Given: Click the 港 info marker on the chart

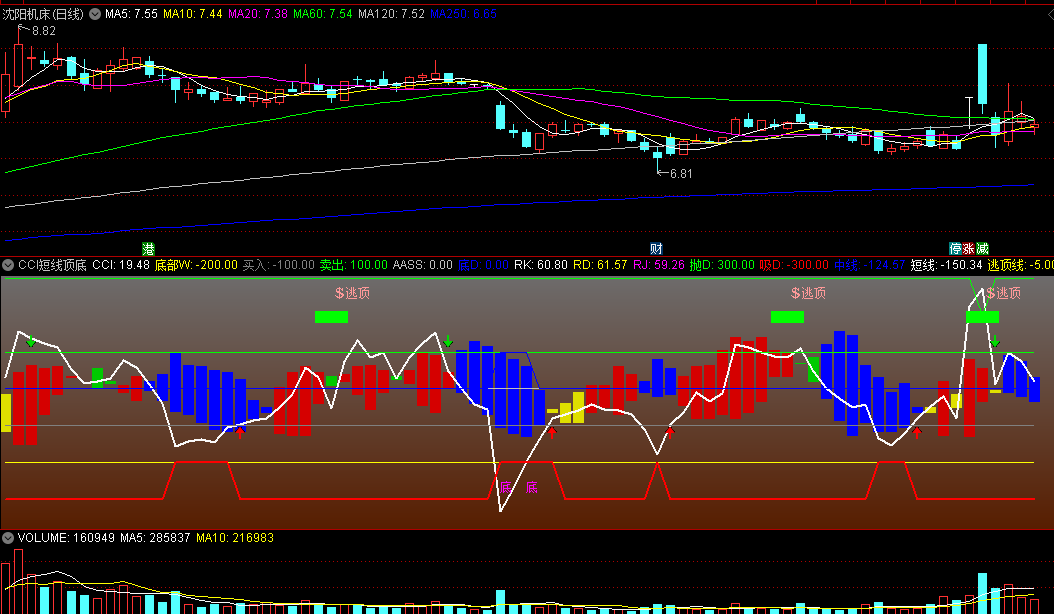Looking at the screenshot, I should [148, 249].
